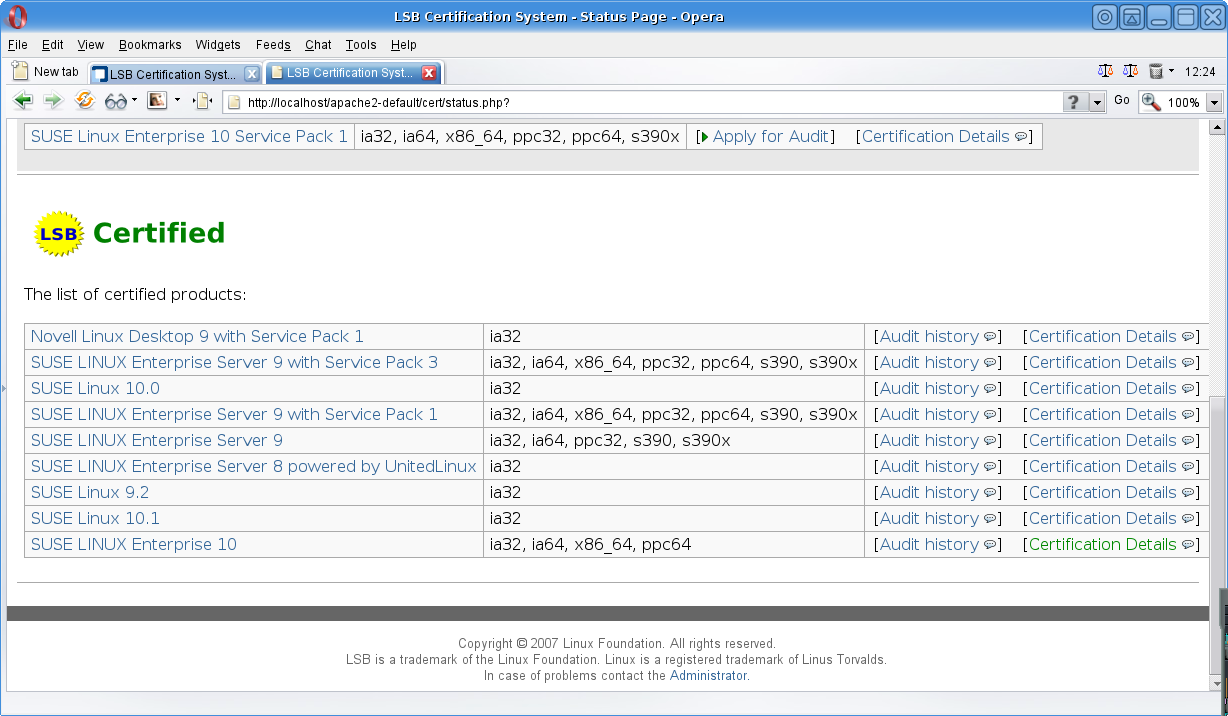Open Novell Linux Desktop 9 with Service Pack 1
The height and width of the screenshot is (716, 1228).
click(x=197, y=337)
